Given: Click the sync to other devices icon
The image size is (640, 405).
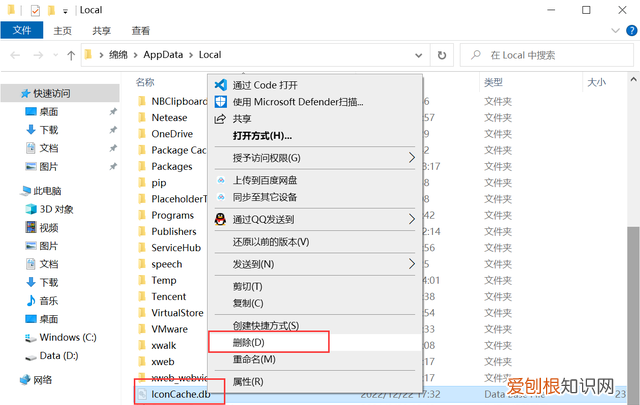Looking at the screenshot, I should point(221,197).
